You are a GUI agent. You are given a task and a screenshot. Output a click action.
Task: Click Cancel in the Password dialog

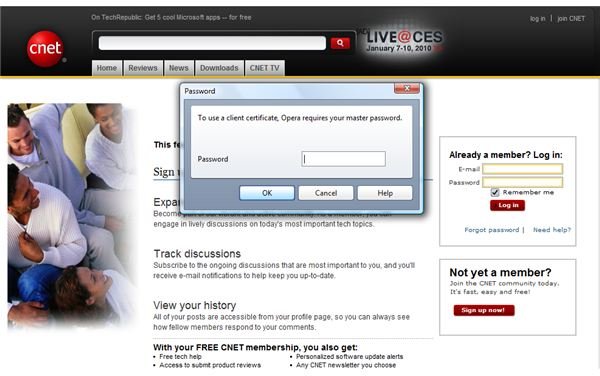326,193
